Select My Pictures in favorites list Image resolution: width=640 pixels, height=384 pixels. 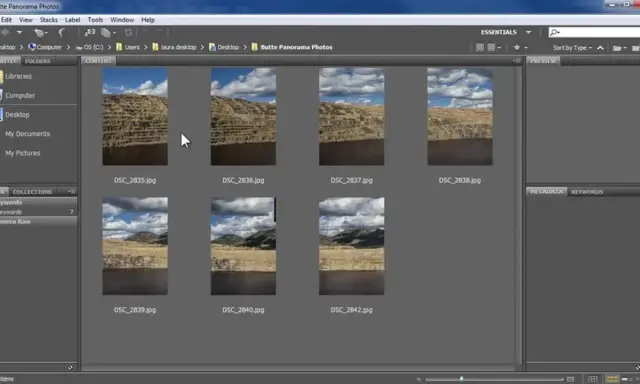coord(22,153)
